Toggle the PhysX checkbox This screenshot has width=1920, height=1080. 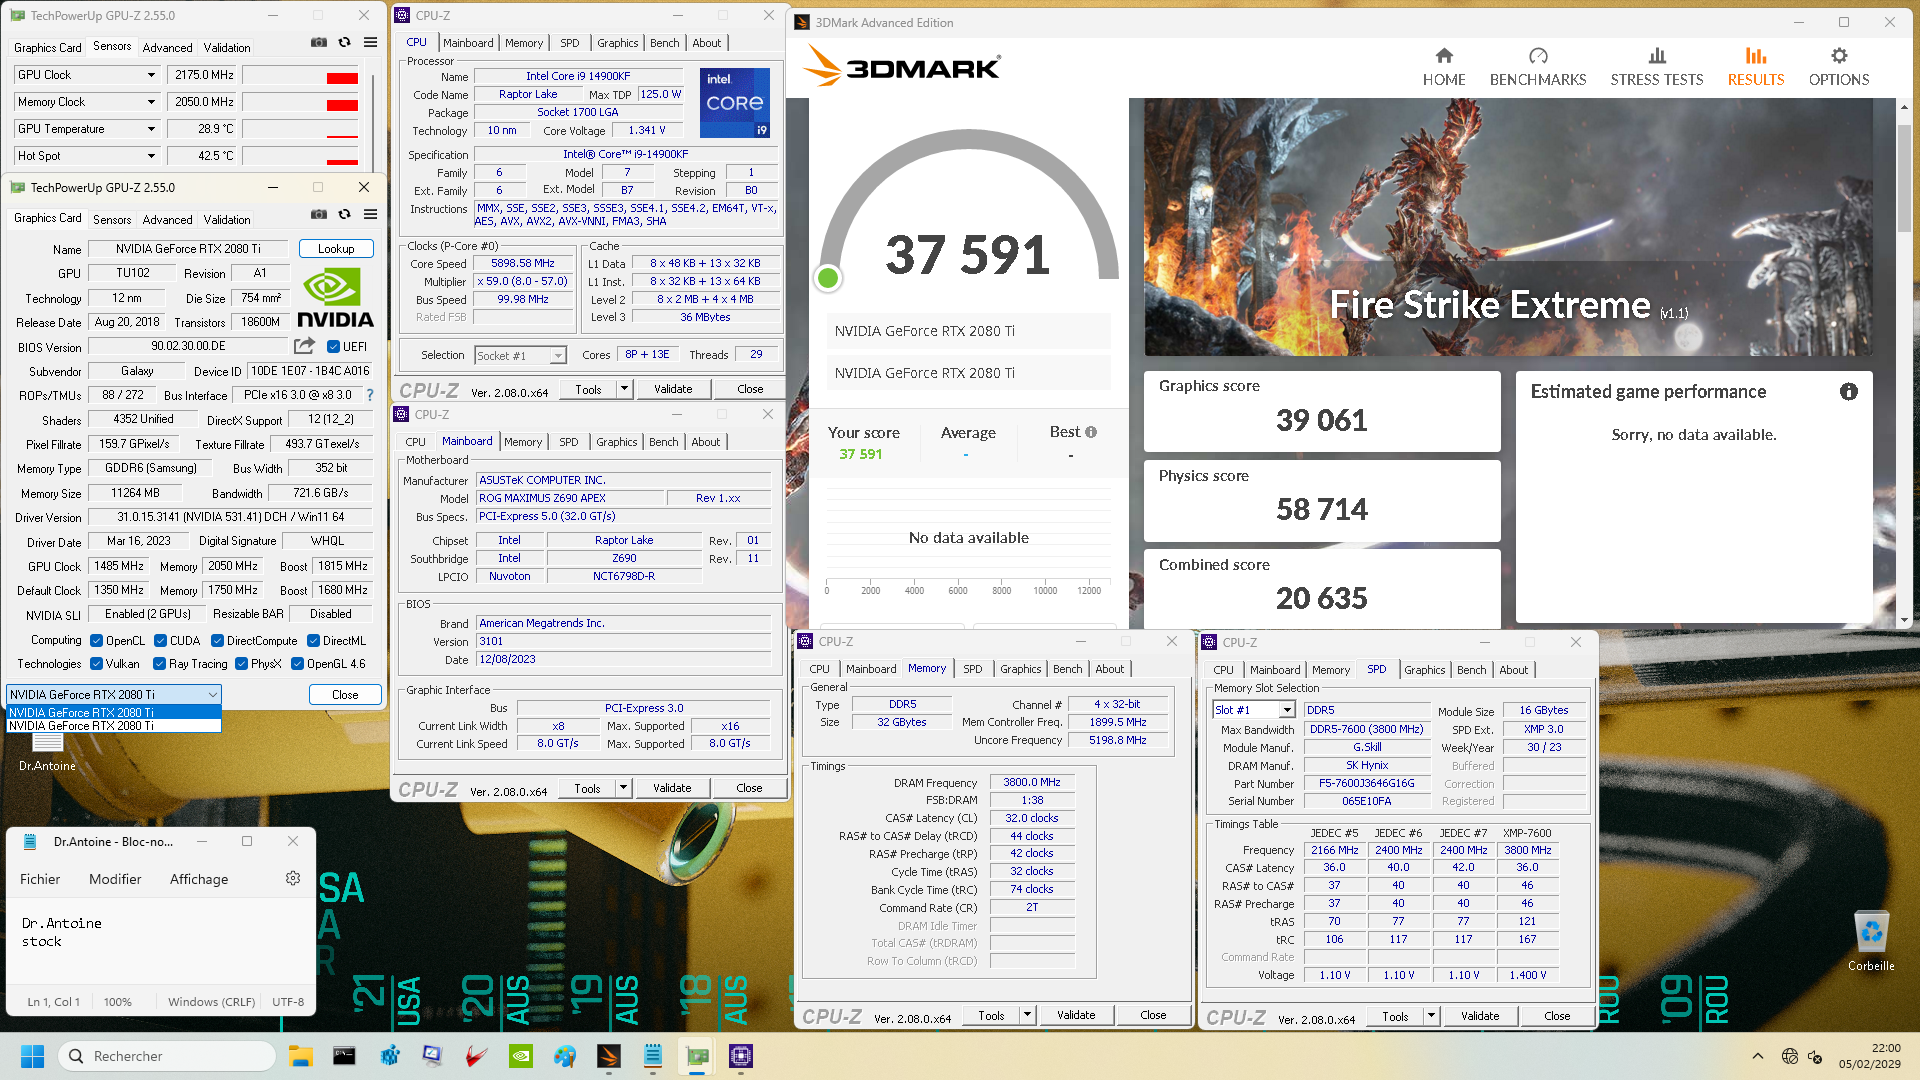click(x=241, y=664)
